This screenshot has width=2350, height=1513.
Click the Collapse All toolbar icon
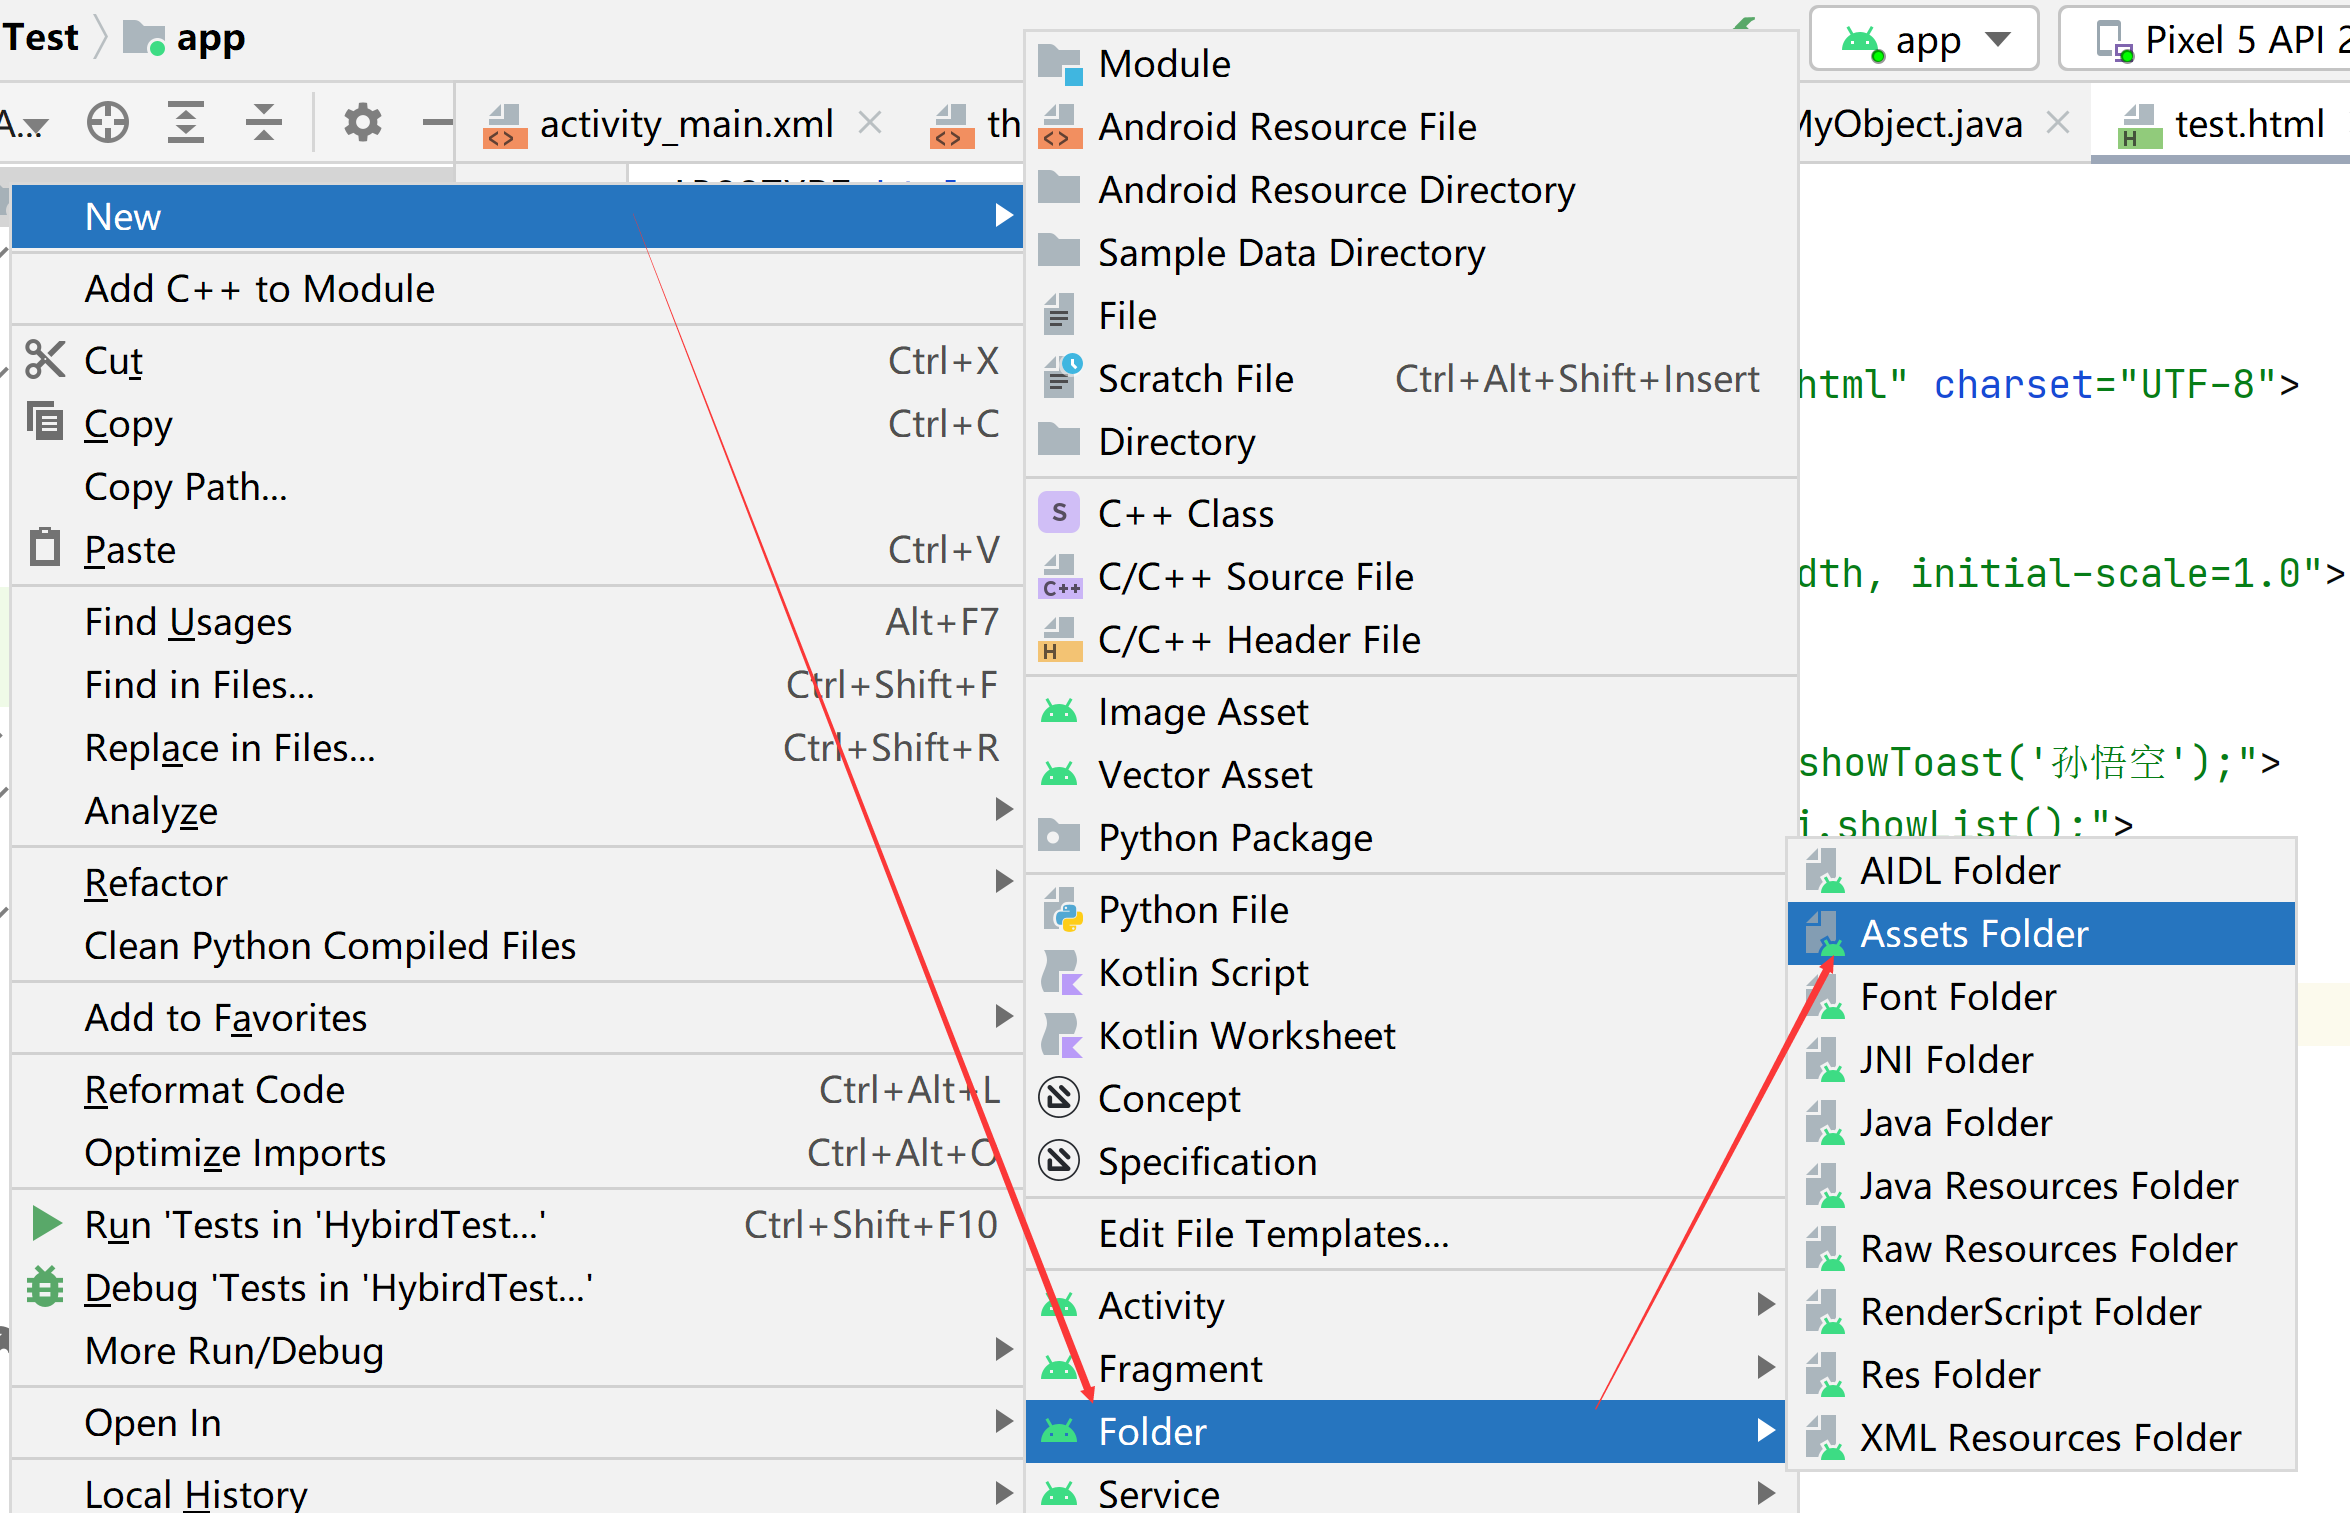click(264, 124)
